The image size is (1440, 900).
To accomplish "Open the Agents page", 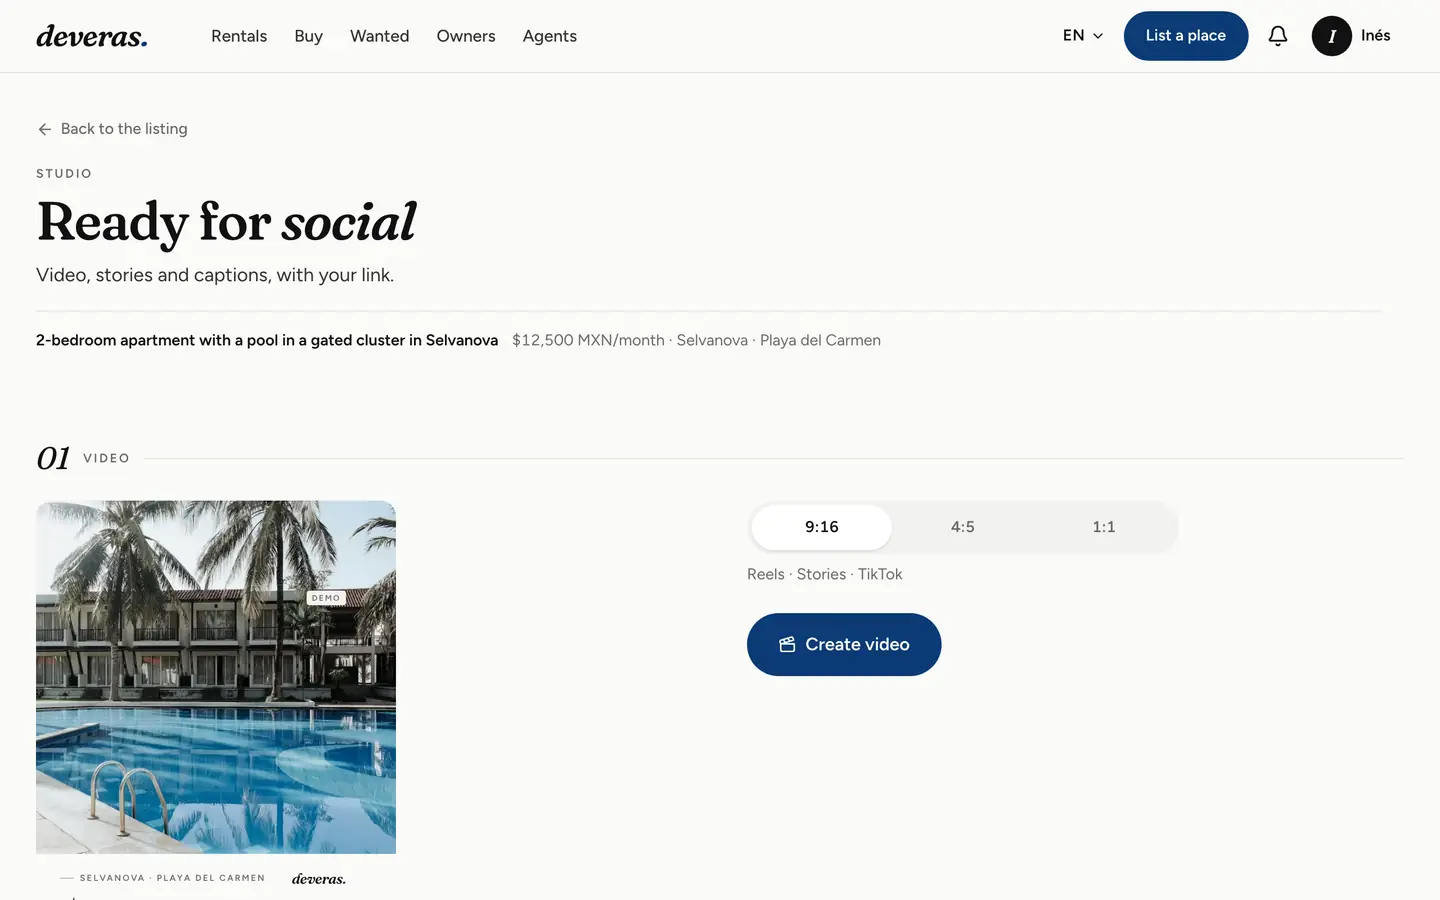I will pyautogui.click(x=549, y=36).
